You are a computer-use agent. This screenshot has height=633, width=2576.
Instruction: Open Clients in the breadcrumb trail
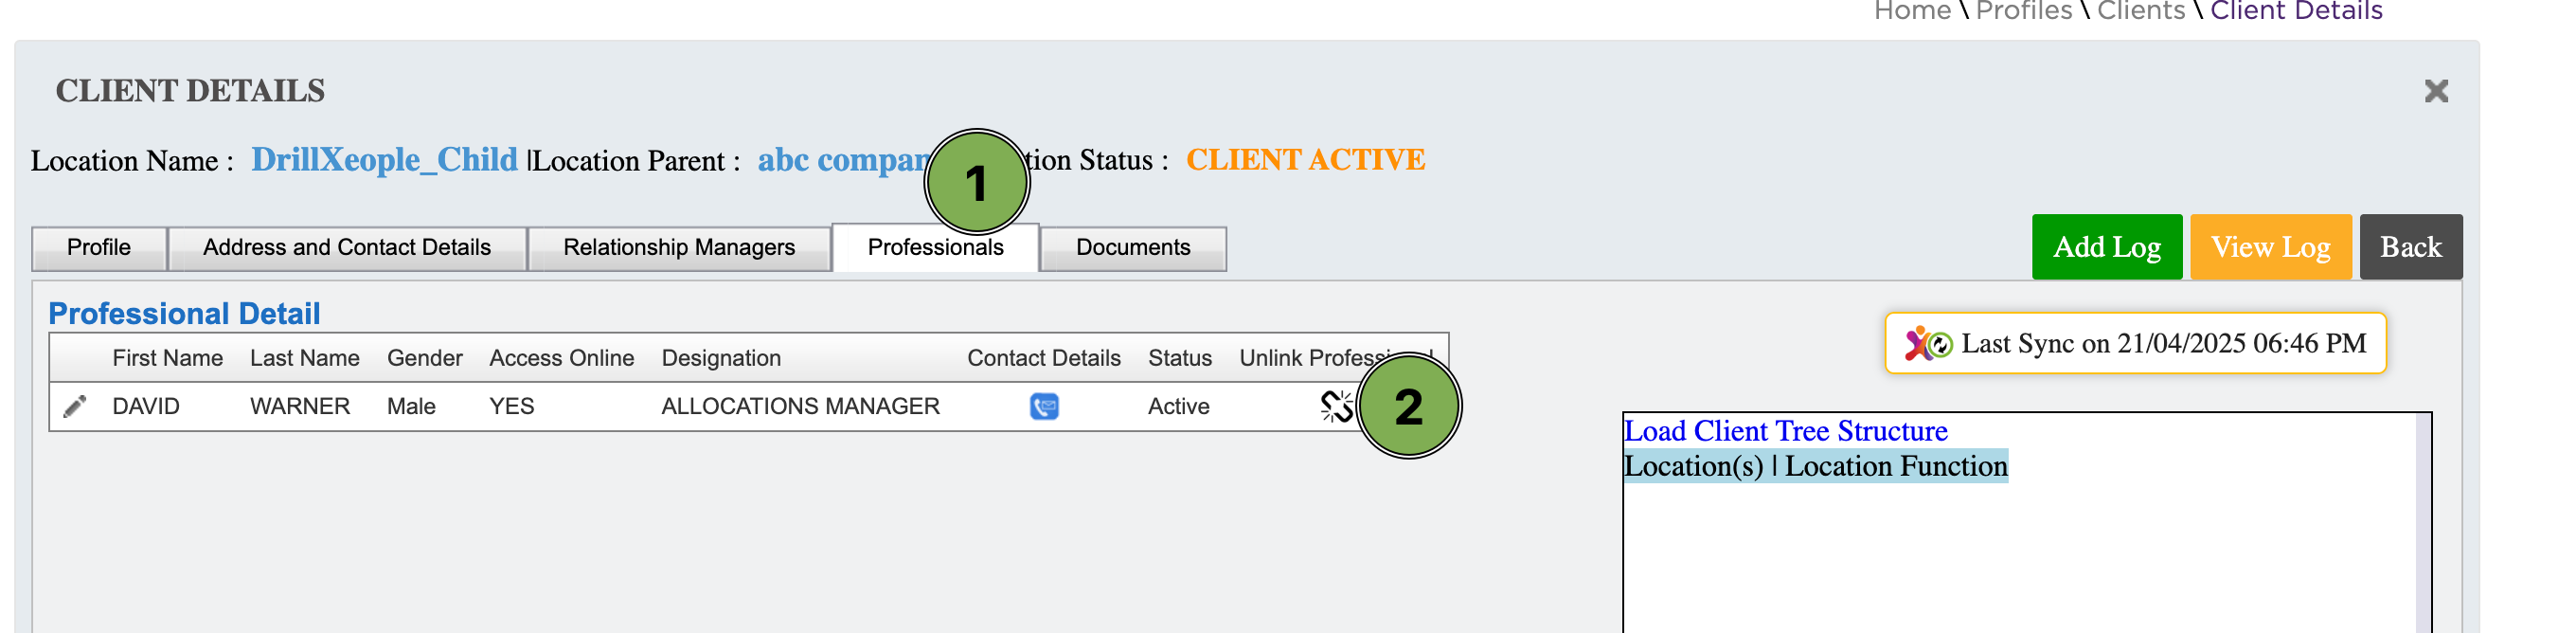2141,11
